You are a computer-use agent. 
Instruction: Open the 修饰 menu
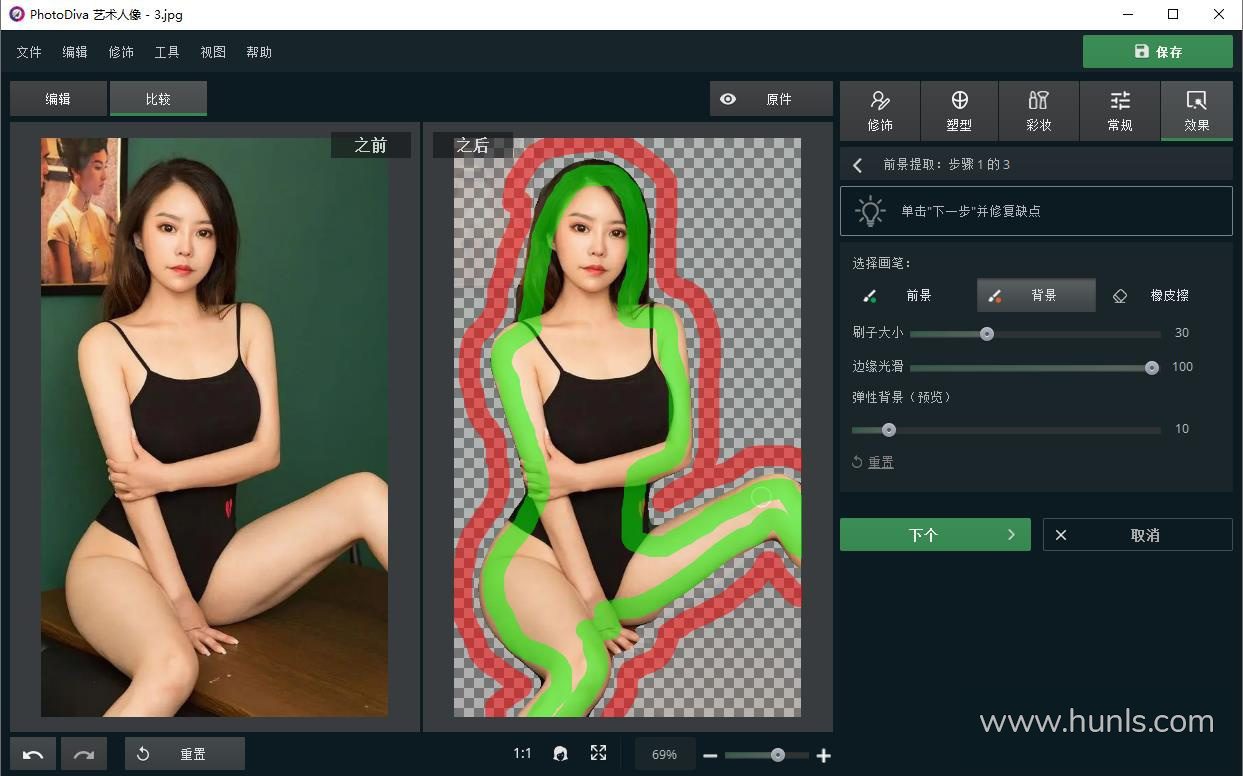click(x=121, y=52)
